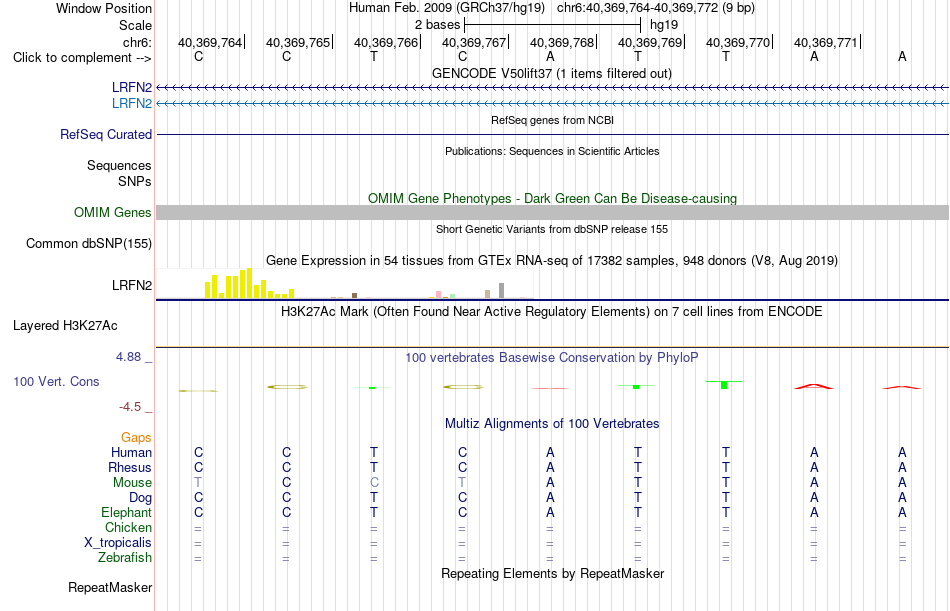Select the gray OMIM Genes bar
The image size is (950, 611).
553,212
